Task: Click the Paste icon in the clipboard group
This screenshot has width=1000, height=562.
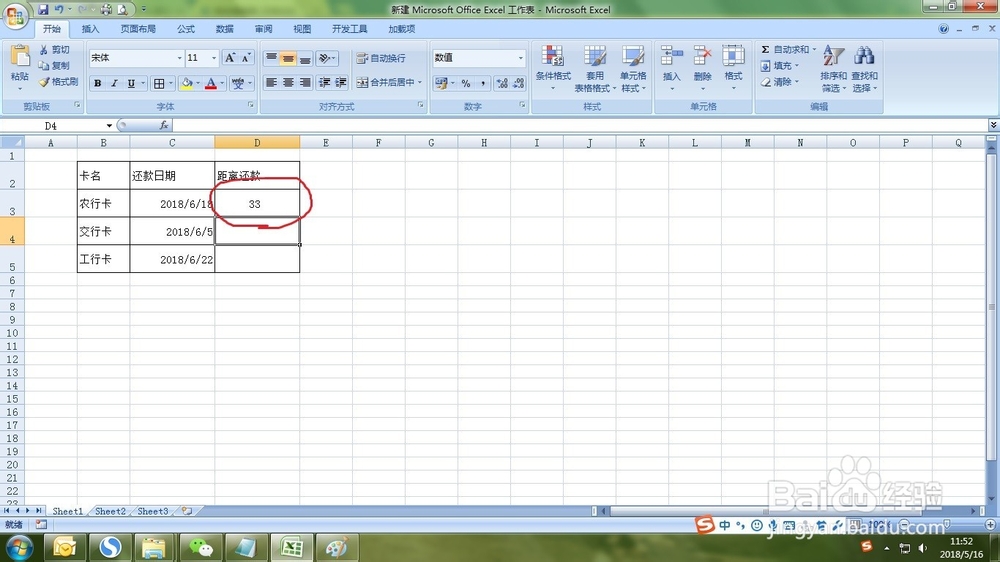Action: click(x=20, y=56)
